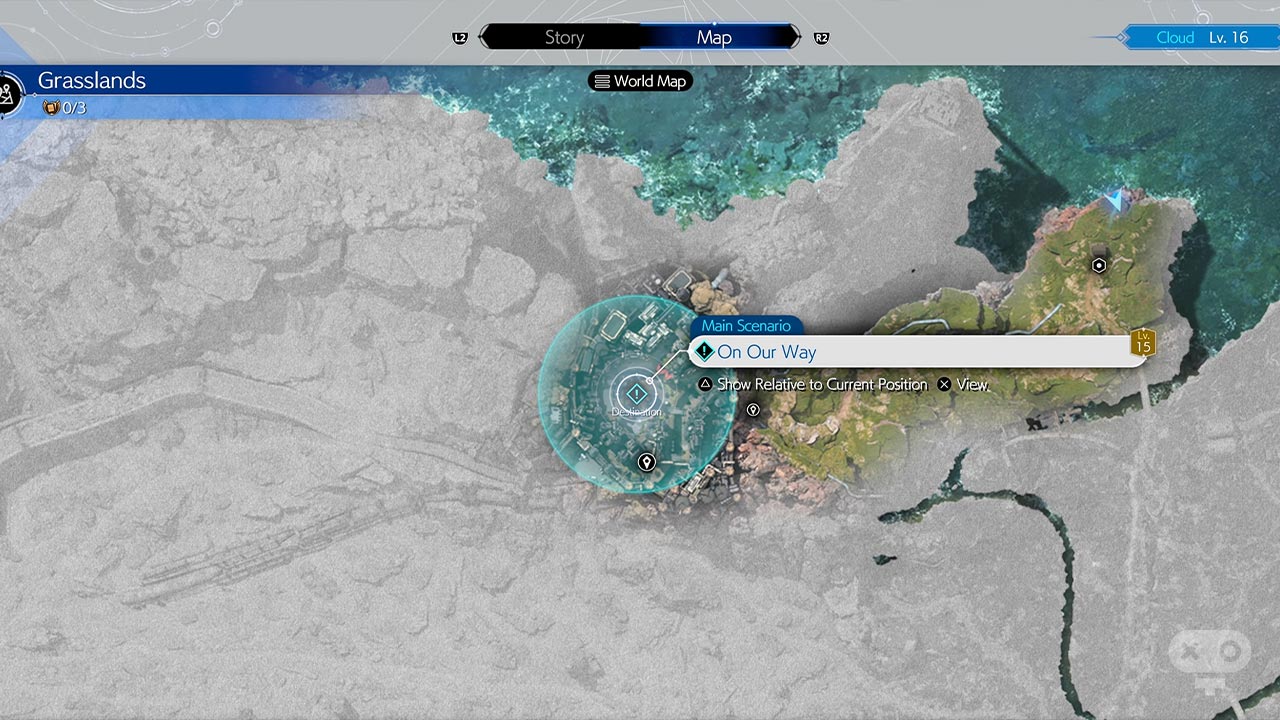
Task: Click the Grasslands region emblem icon
Action: (x=10, y=94)
